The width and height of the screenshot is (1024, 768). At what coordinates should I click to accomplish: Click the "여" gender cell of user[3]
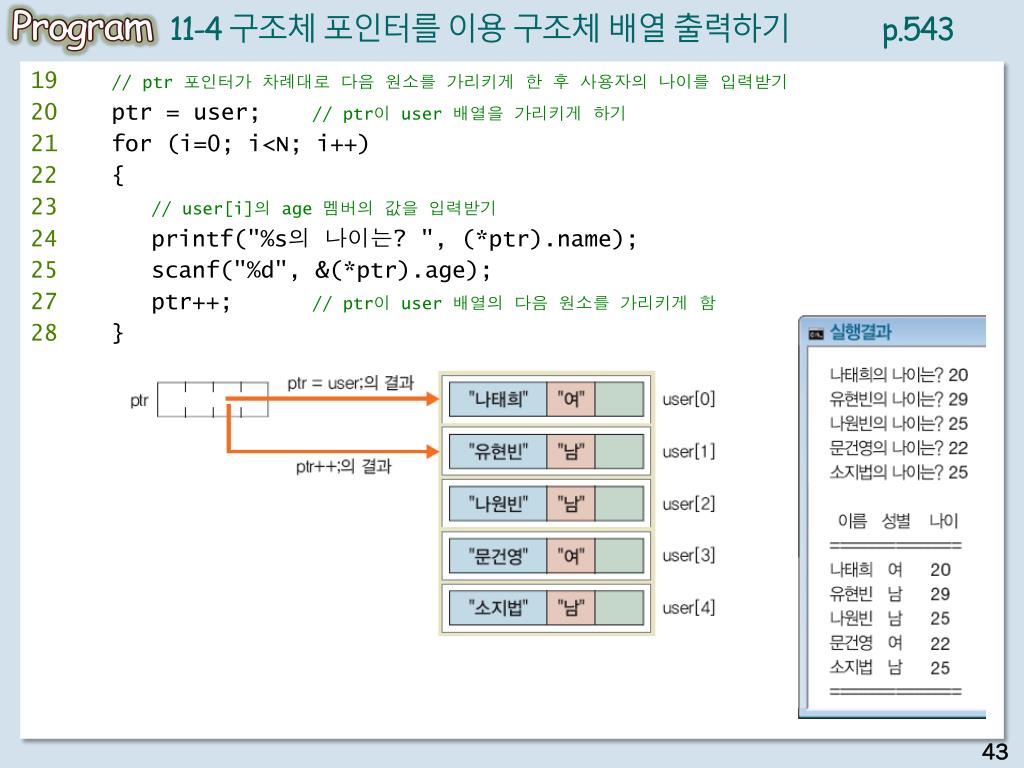click(571, 556)
